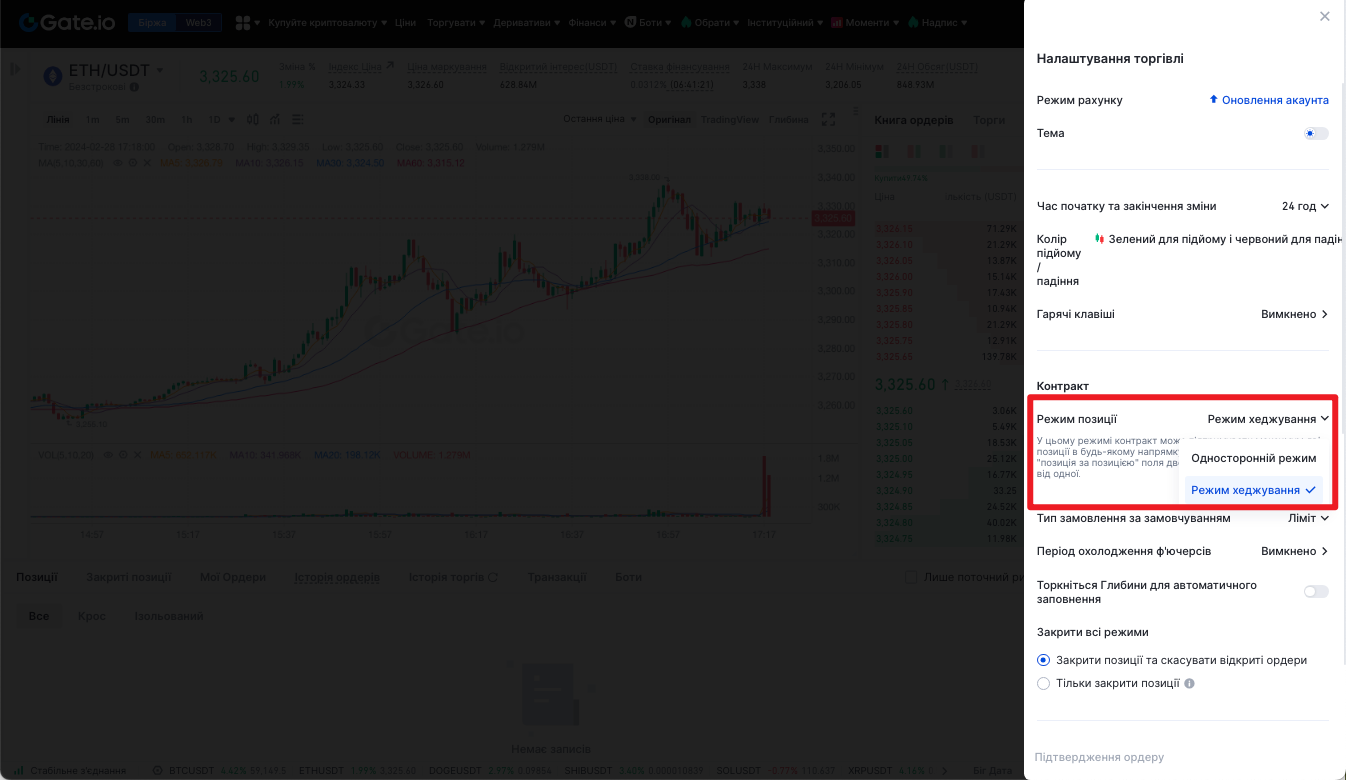Click the fullscreen chart icon

[x=828, y=119]
